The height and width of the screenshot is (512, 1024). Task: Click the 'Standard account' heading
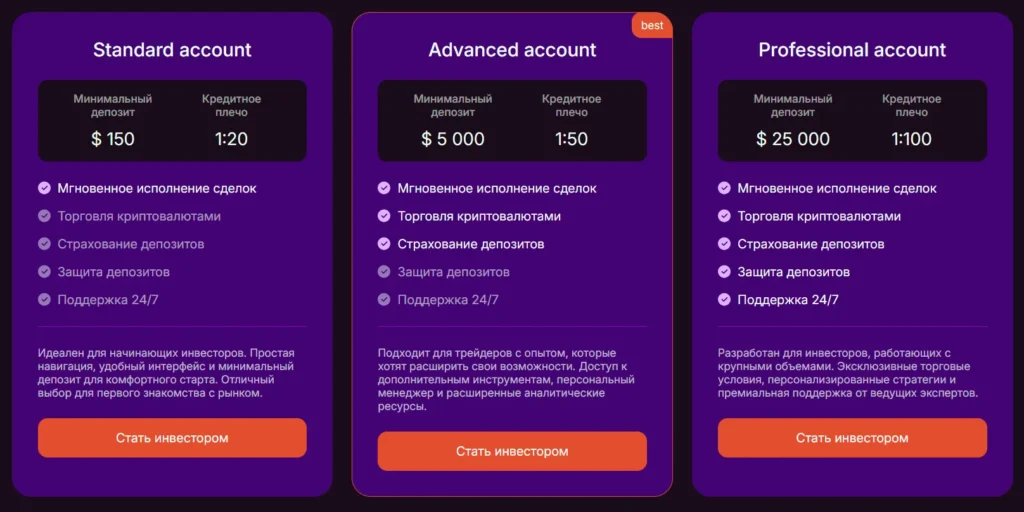[172, 50]
